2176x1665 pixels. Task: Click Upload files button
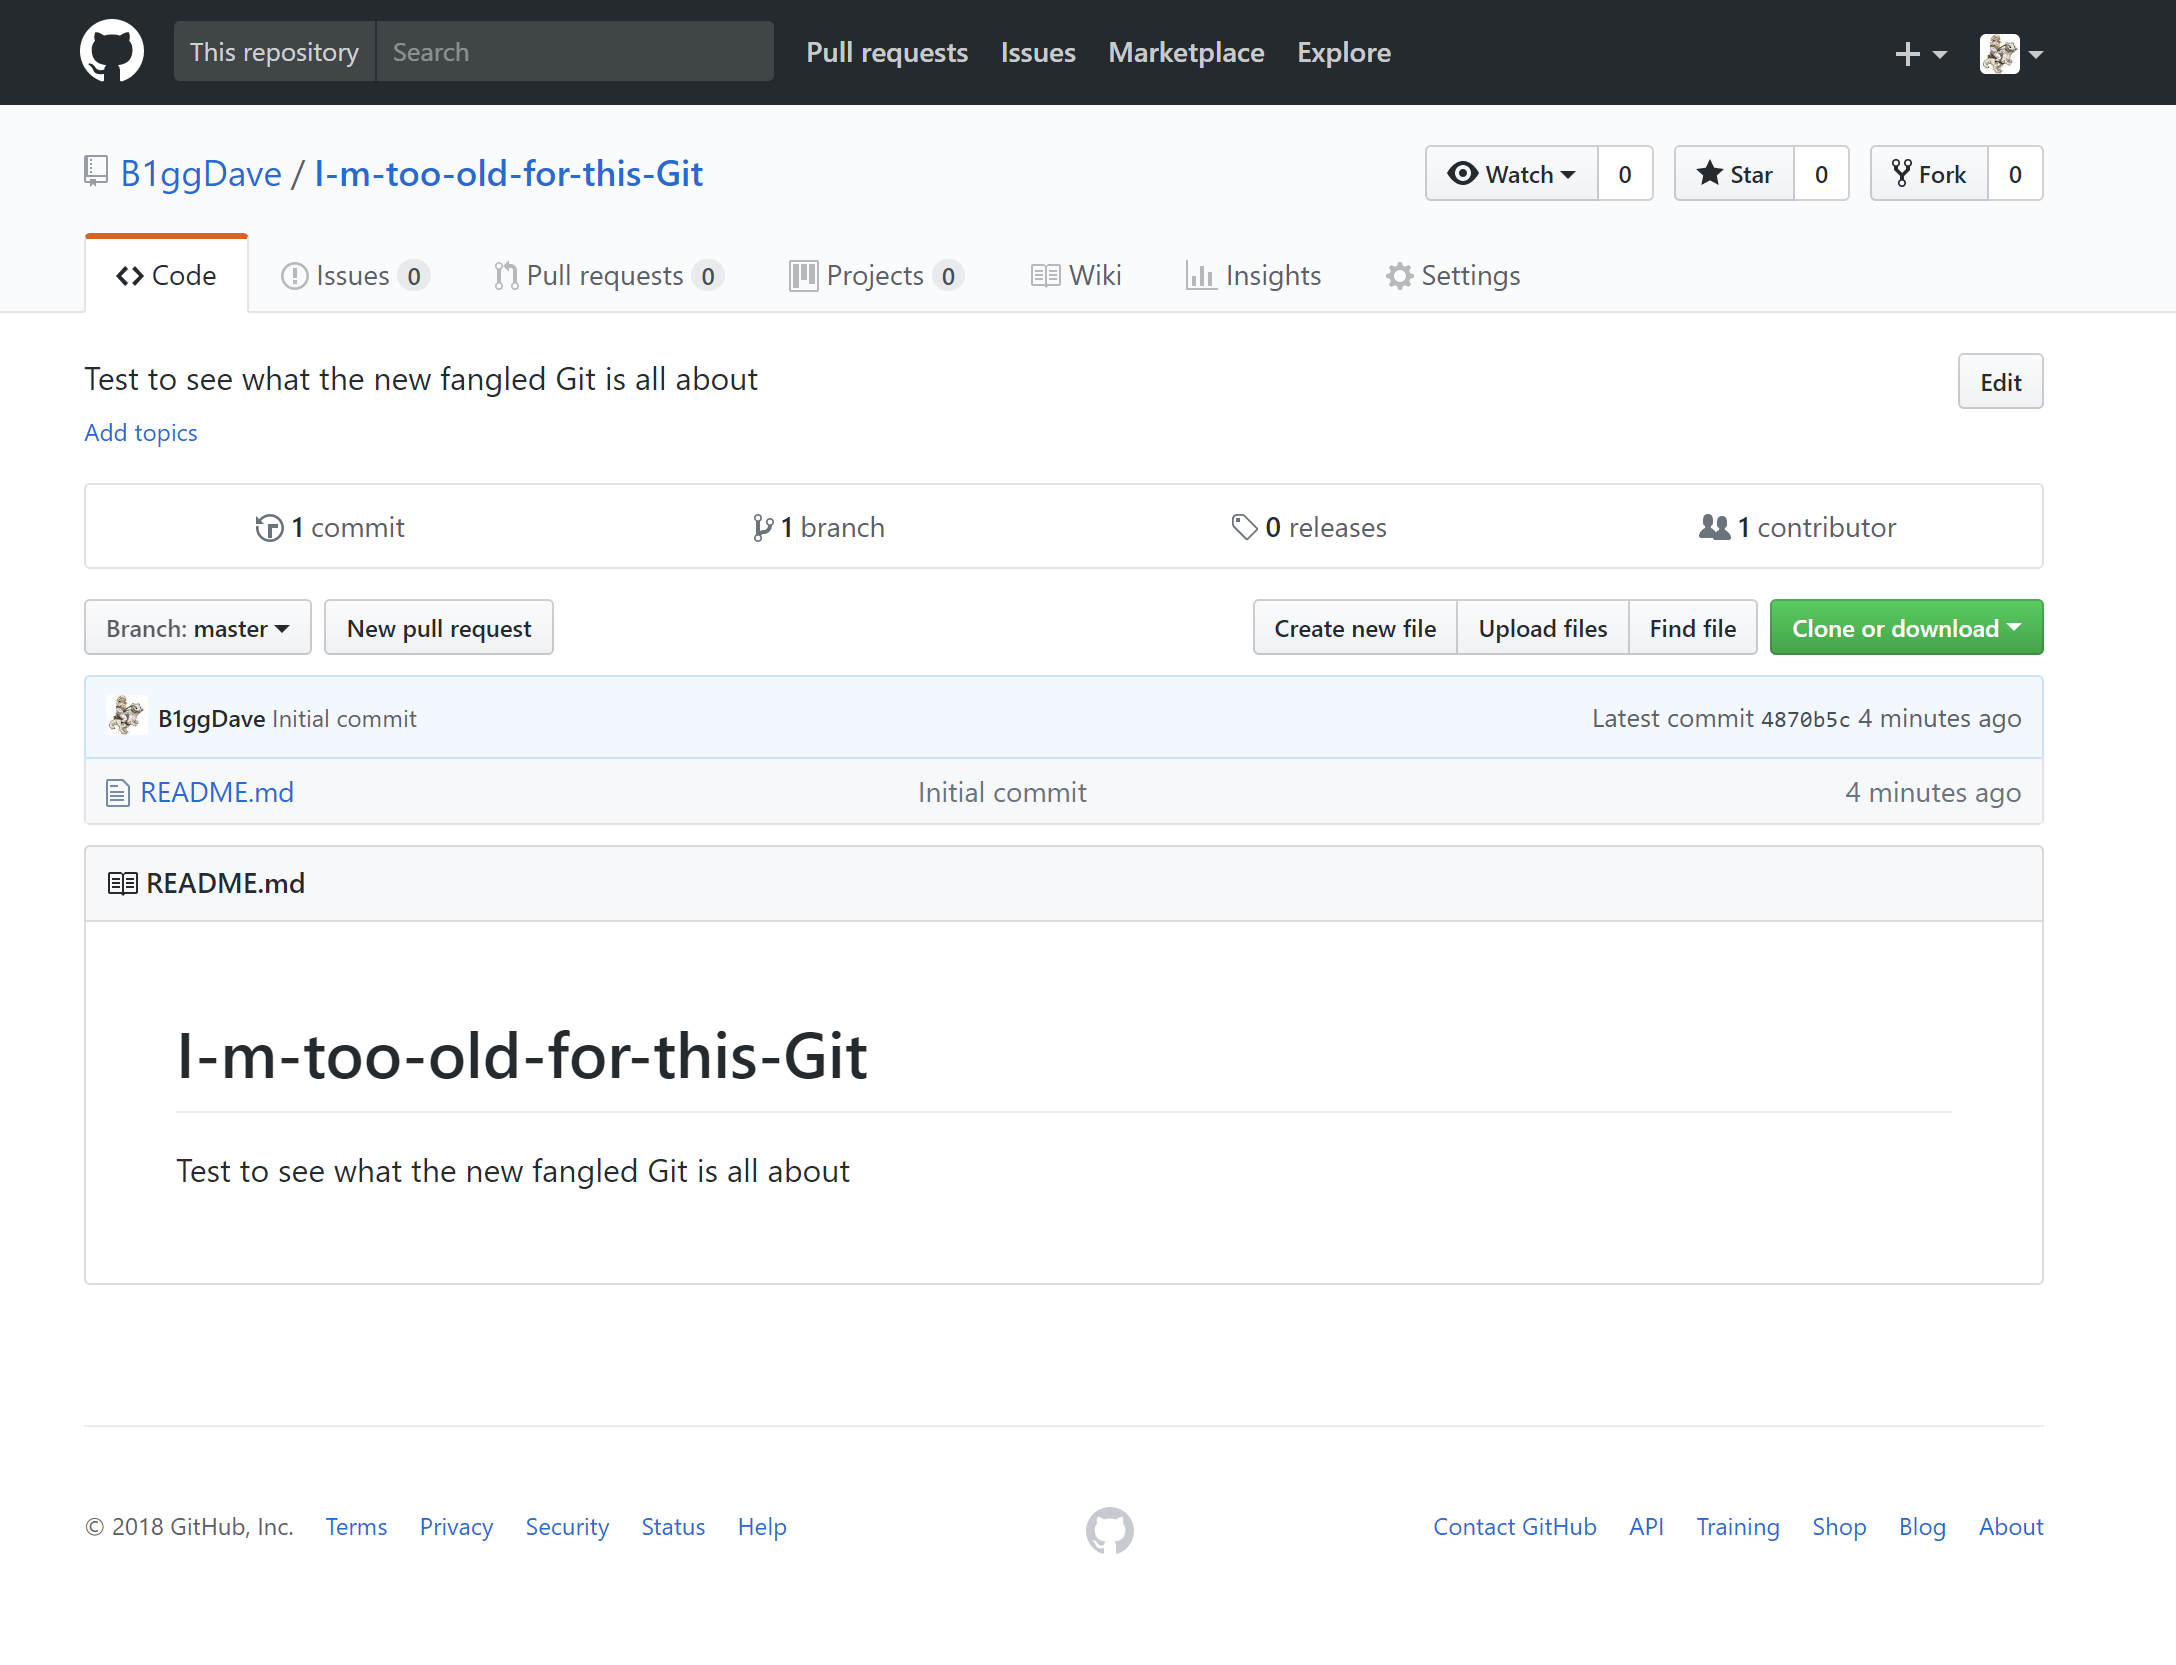click(x=1543, y=628)
